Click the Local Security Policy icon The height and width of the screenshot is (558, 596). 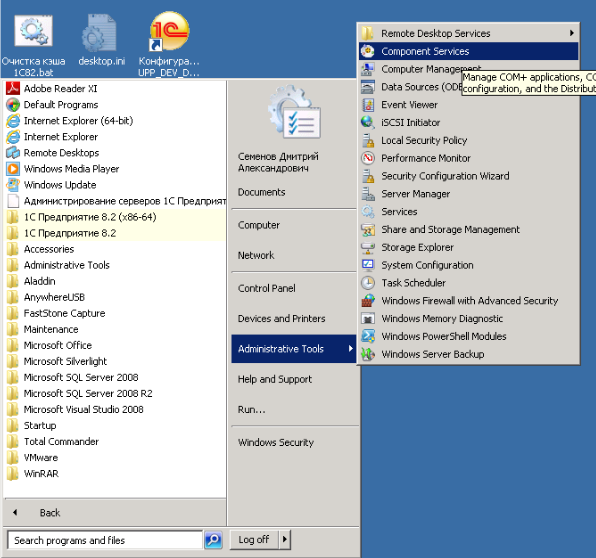[368, 140]
